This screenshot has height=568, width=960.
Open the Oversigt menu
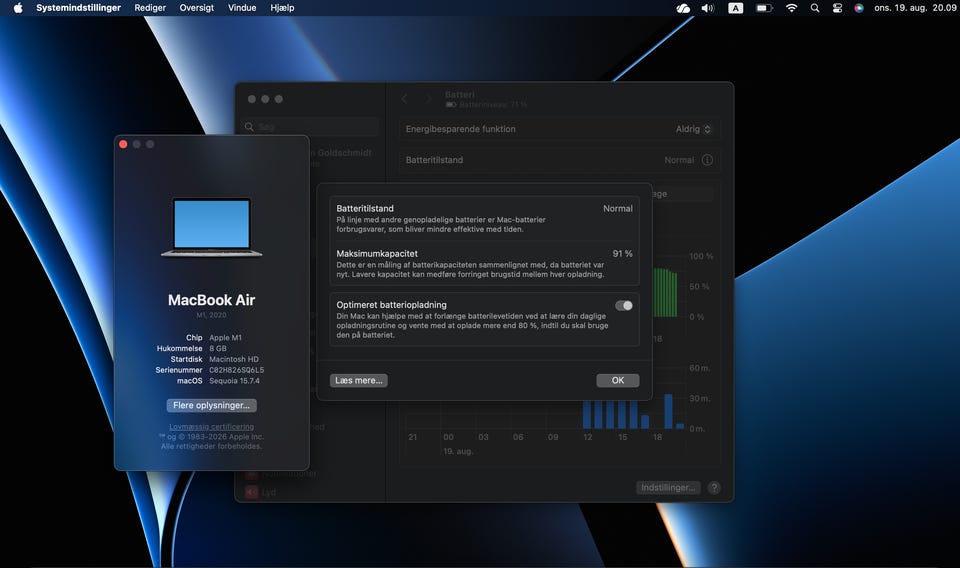(197, 8)
